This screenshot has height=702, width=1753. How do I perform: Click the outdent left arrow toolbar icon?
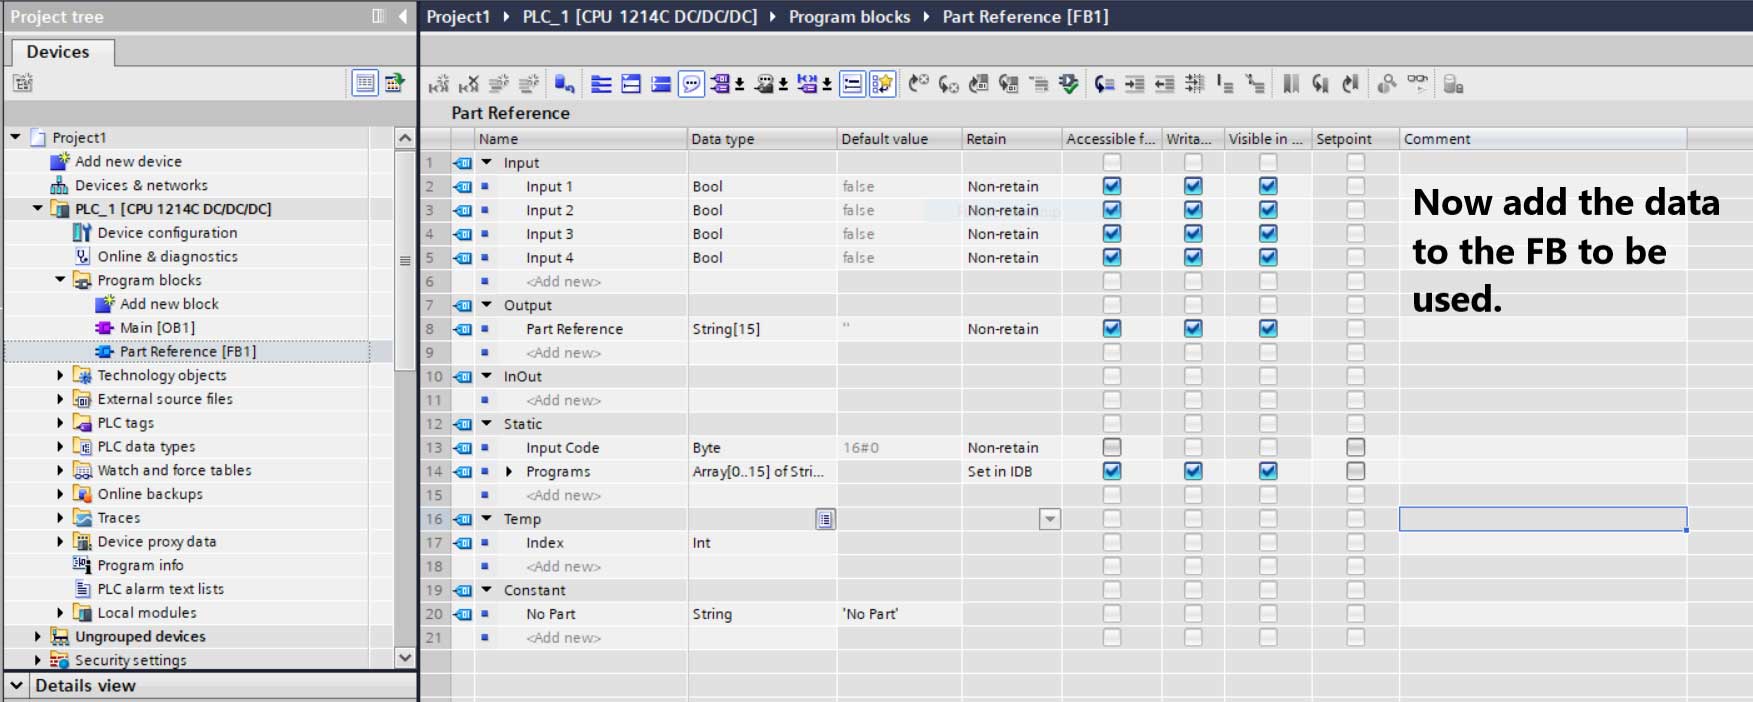click(1164, 85)
